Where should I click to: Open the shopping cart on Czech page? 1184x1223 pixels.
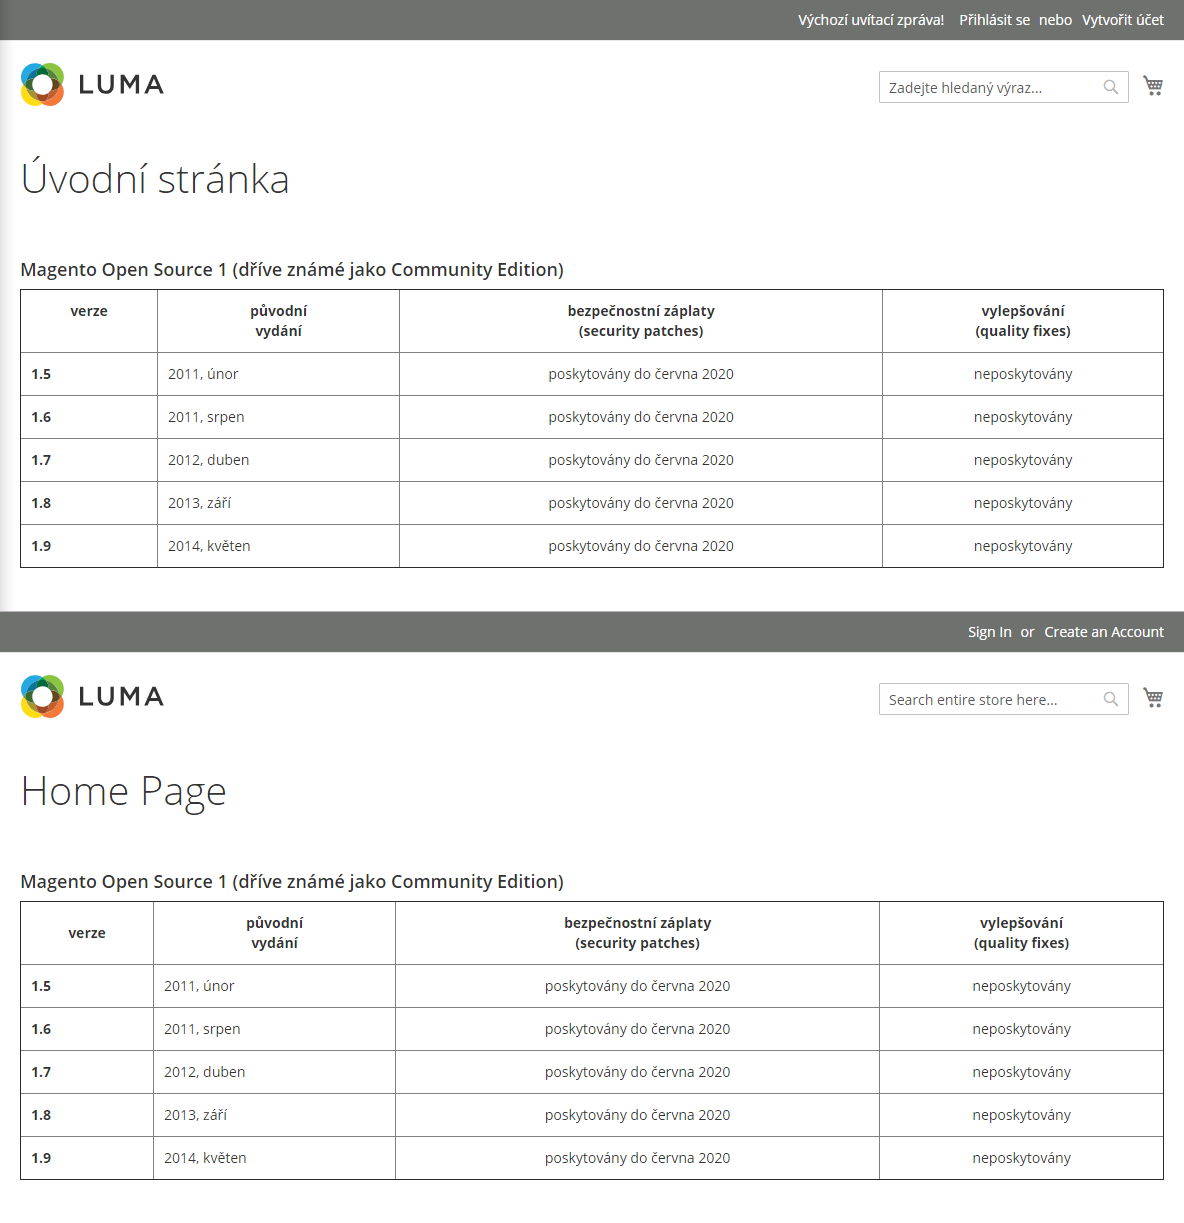click(1153, 86)
